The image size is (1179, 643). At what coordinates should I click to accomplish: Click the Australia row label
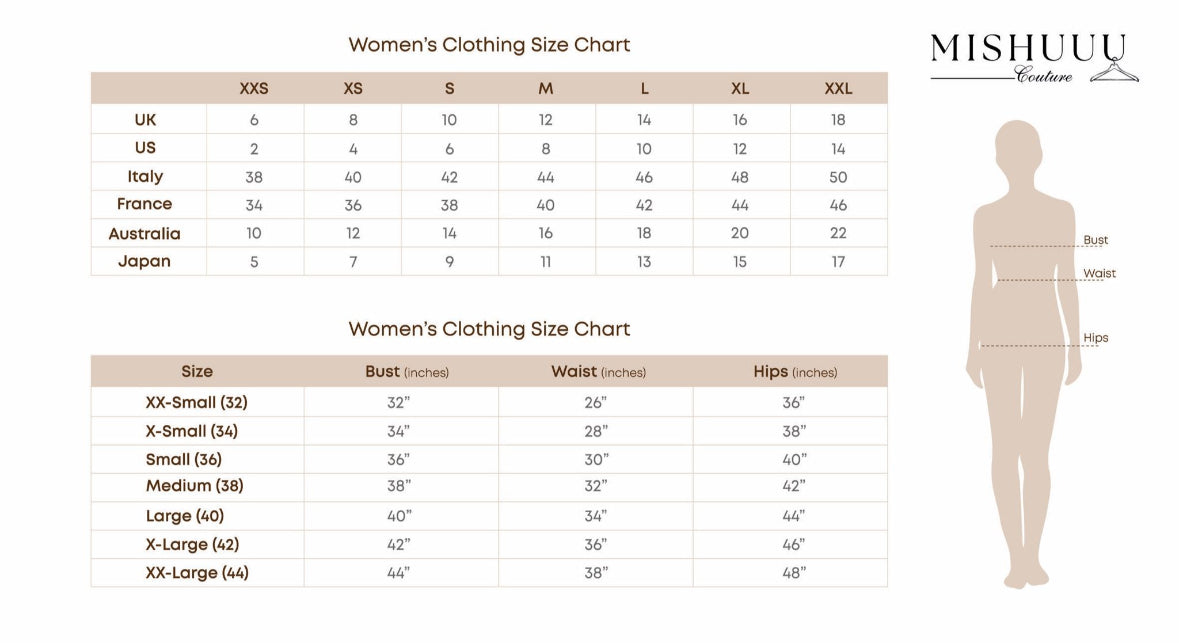tap(145, 234)
